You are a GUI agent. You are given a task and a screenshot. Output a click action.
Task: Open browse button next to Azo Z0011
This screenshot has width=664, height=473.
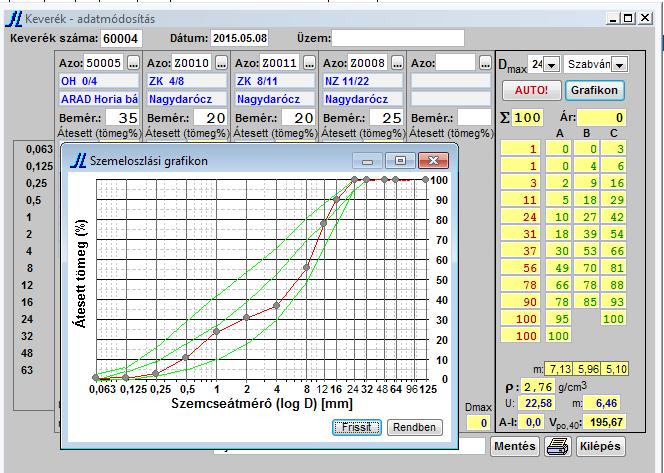310,63
